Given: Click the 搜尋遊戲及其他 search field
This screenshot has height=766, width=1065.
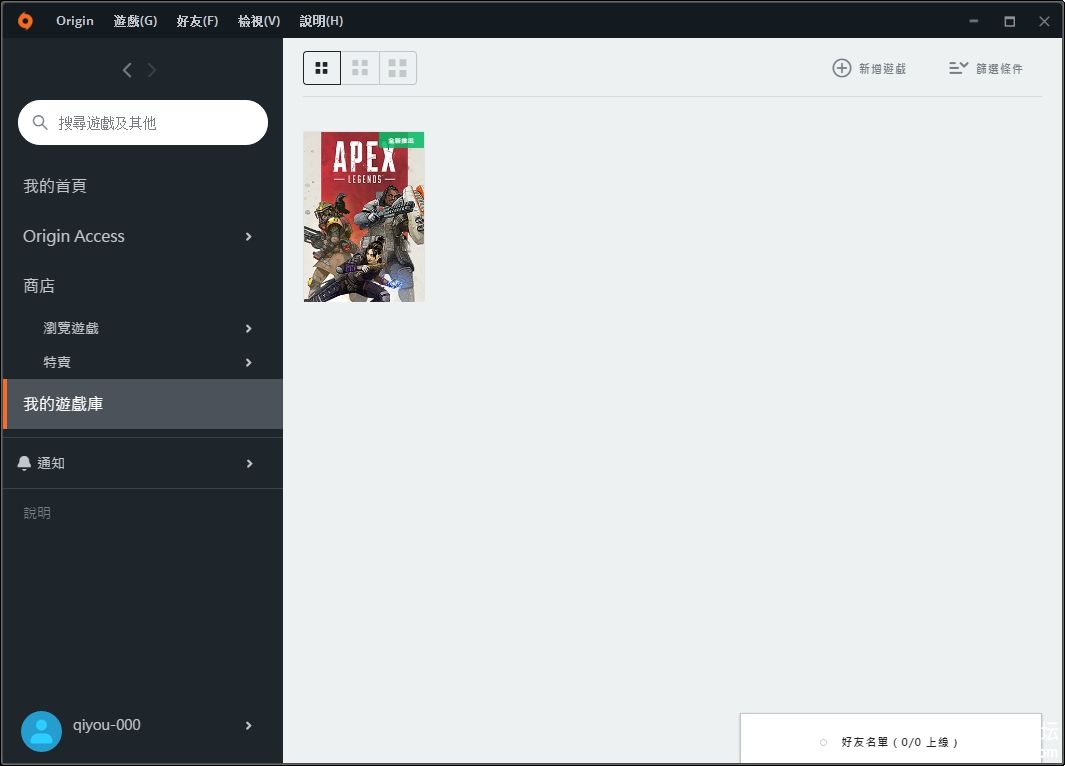Looking at the screenshot, I should 143,122.
